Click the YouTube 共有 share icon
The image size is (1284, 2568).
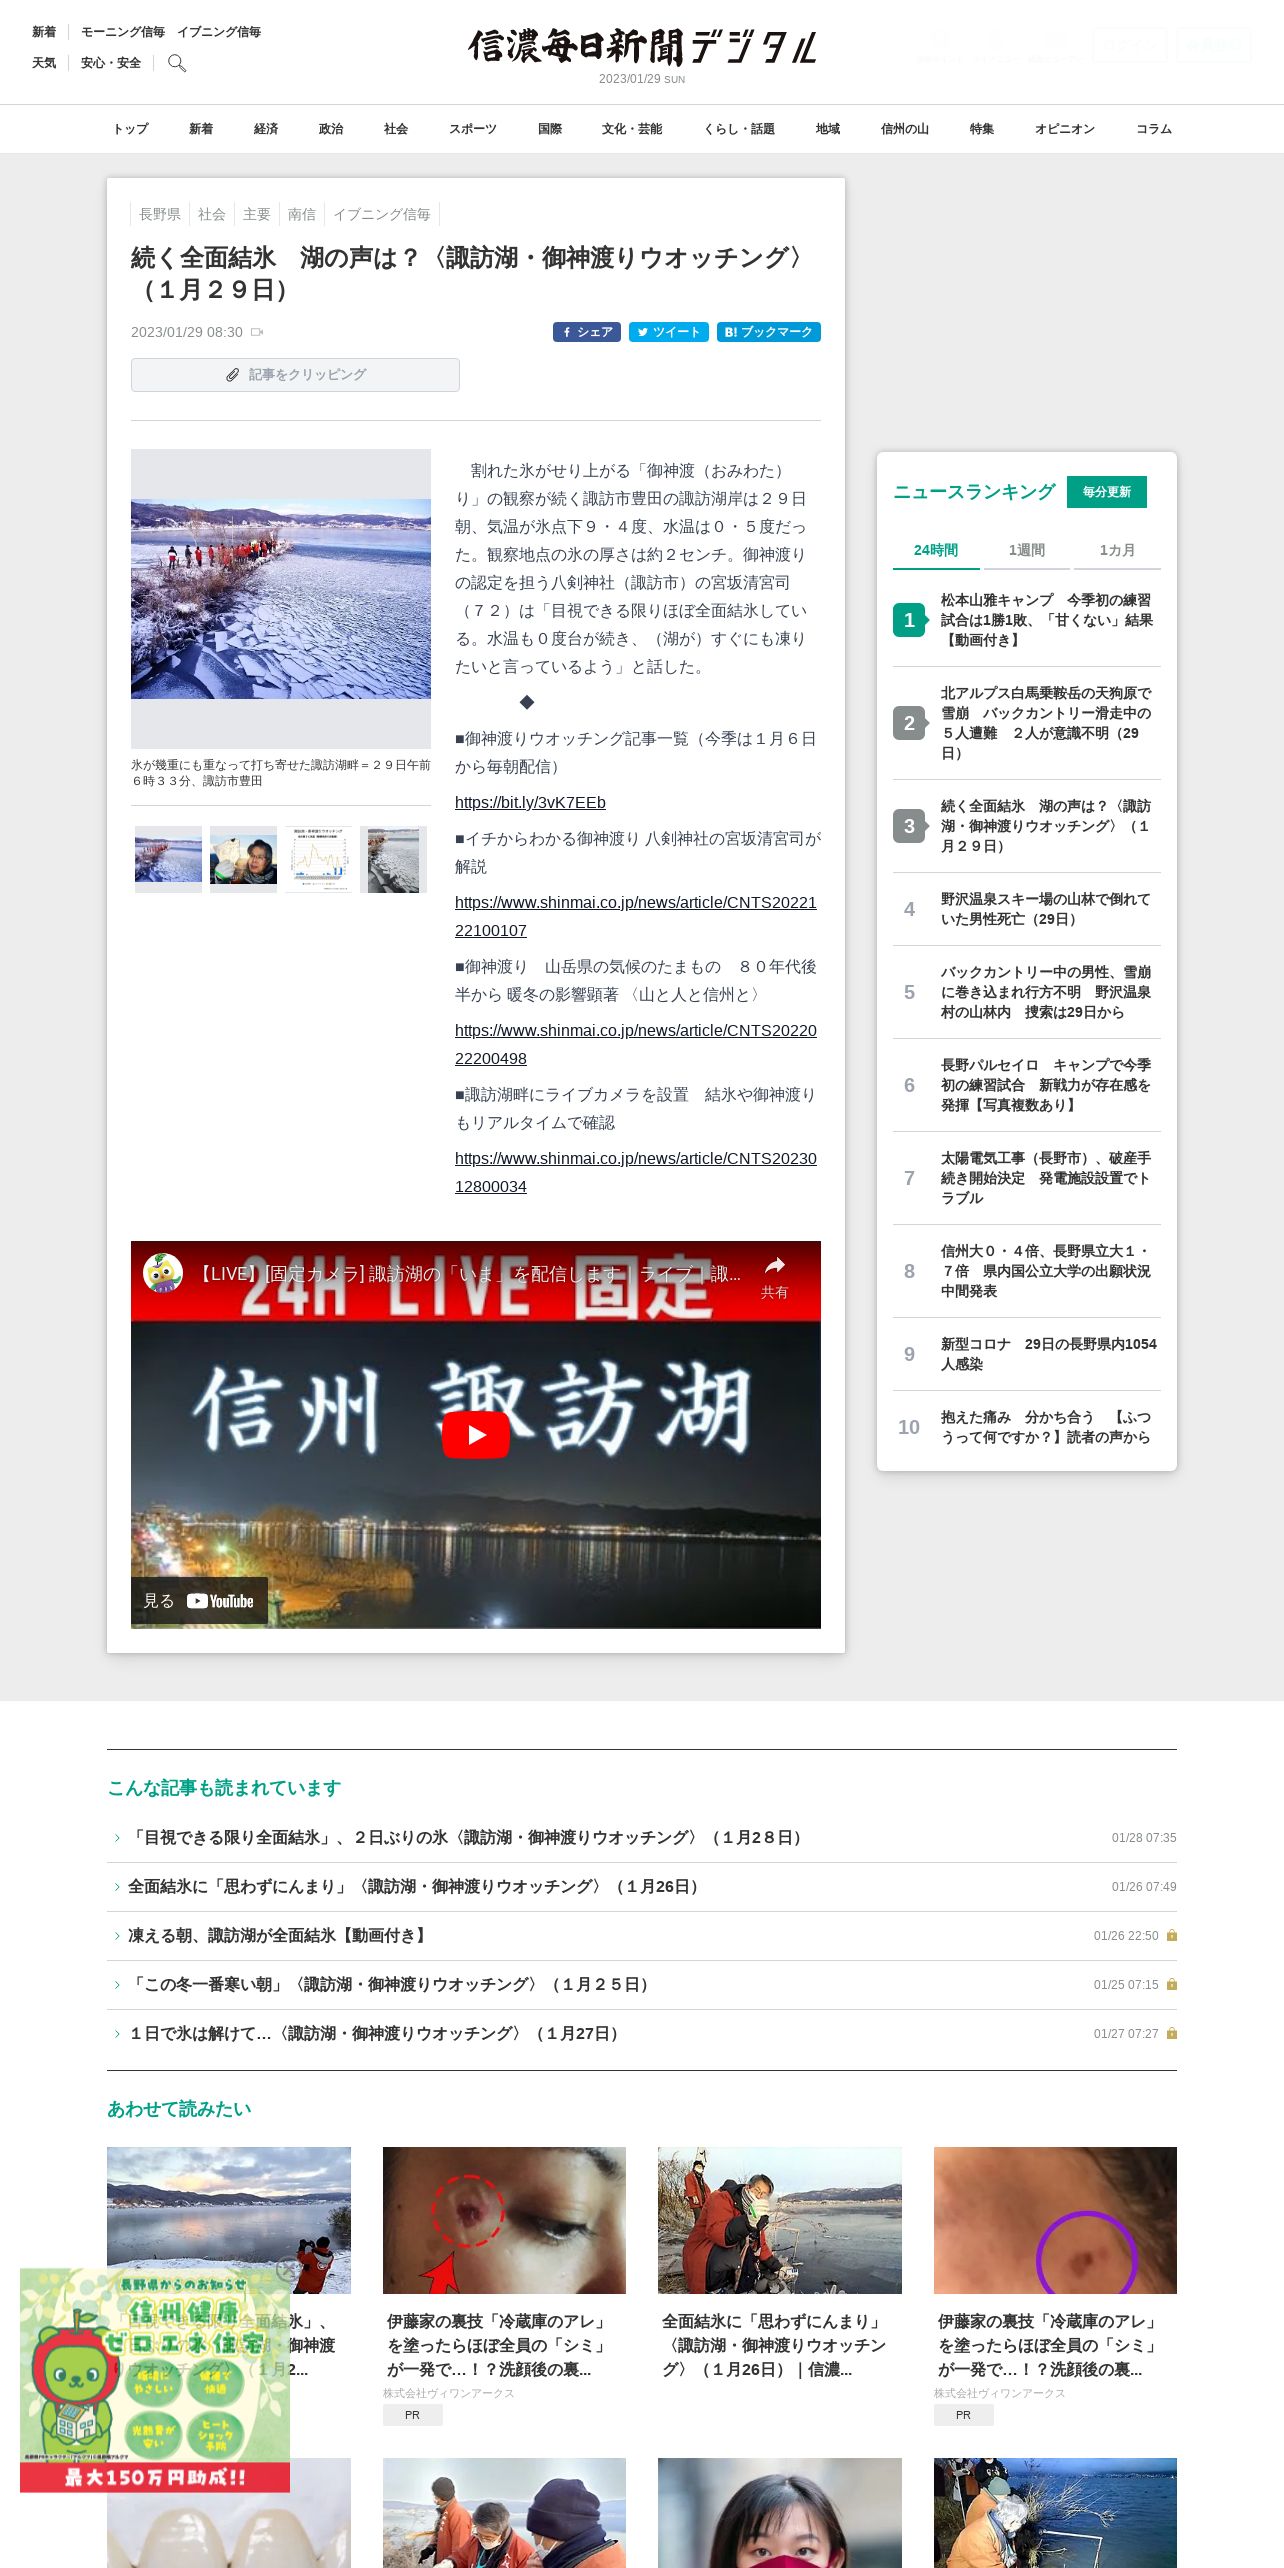point(774,1277)
